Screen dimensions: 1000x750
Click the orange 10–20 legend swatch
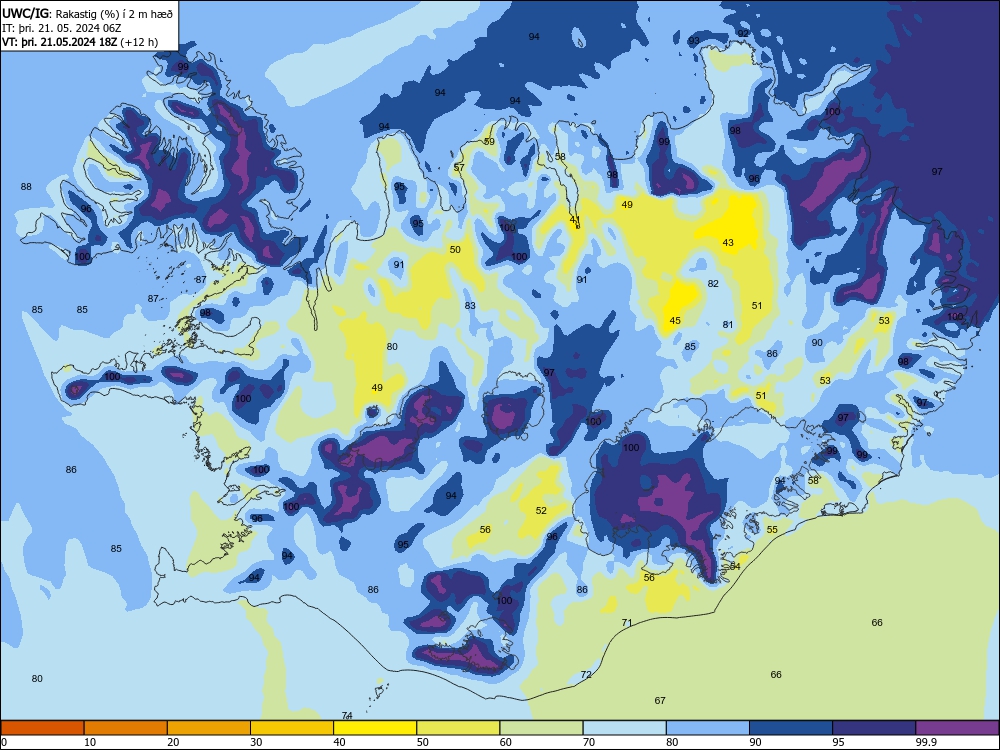(126, 728)
